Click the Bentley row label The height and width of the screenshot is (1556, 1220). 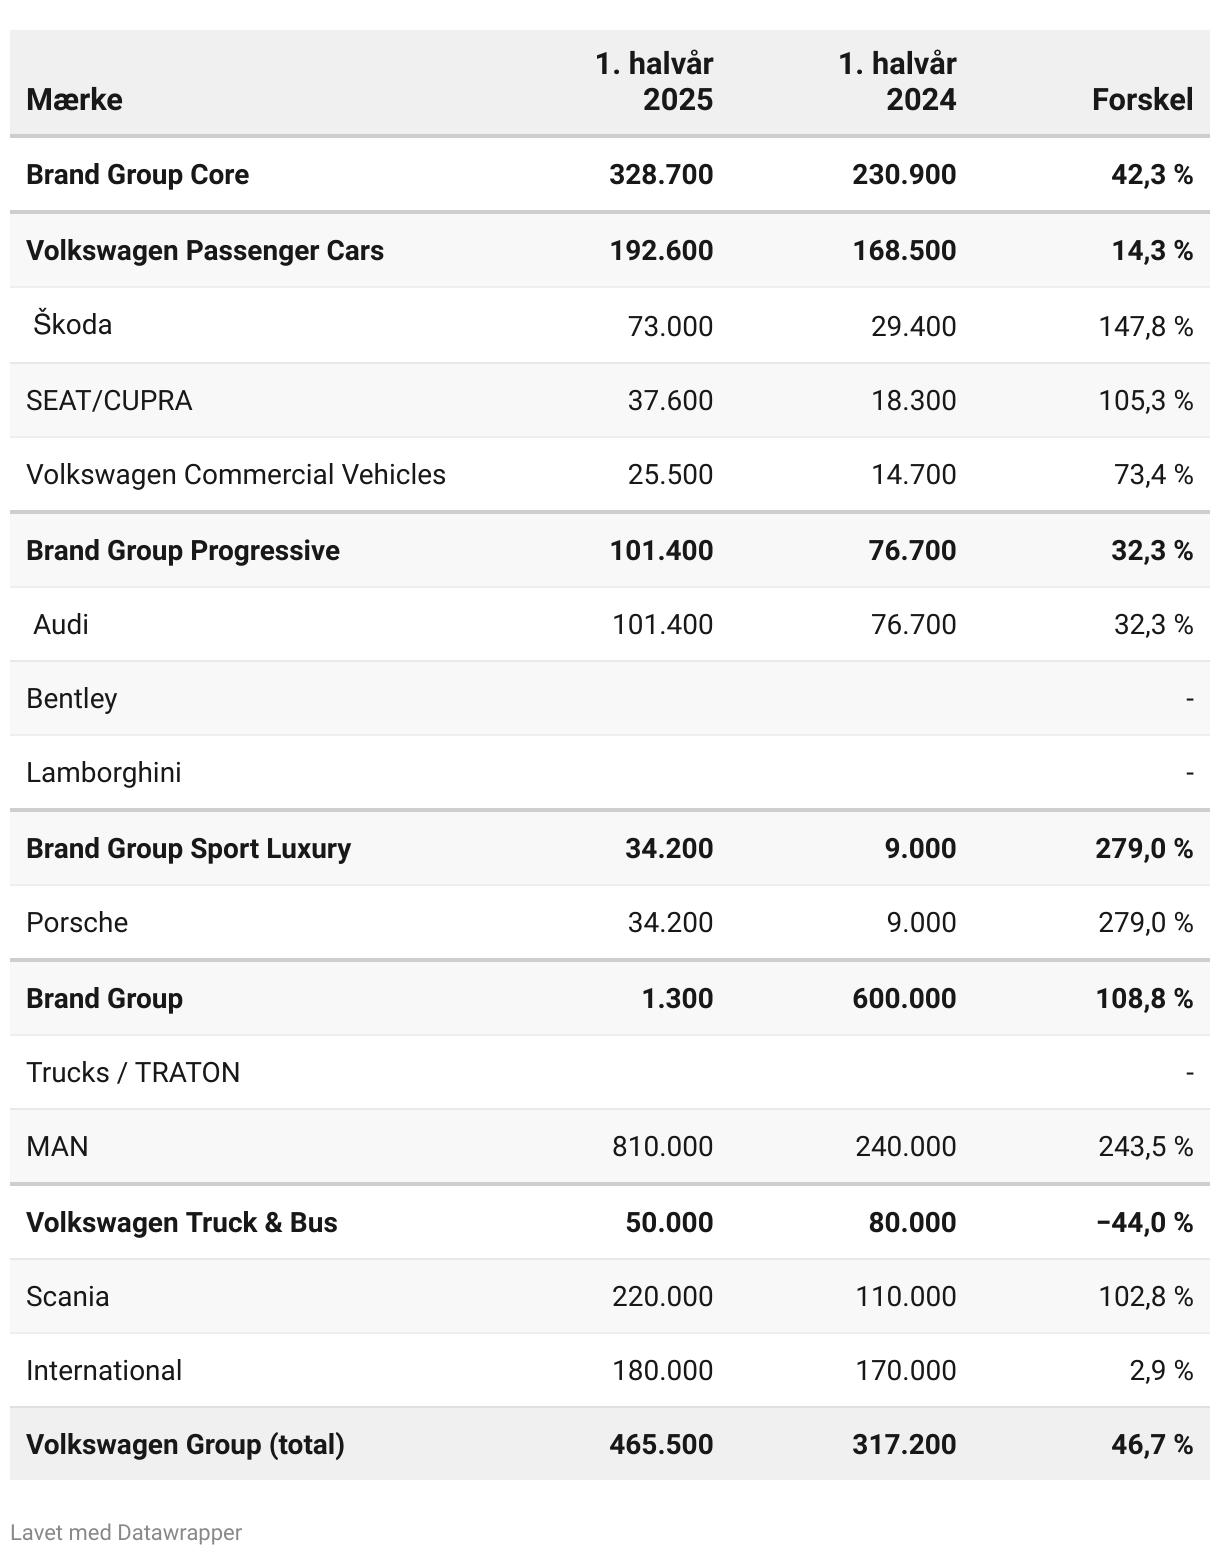coord(72,698)
